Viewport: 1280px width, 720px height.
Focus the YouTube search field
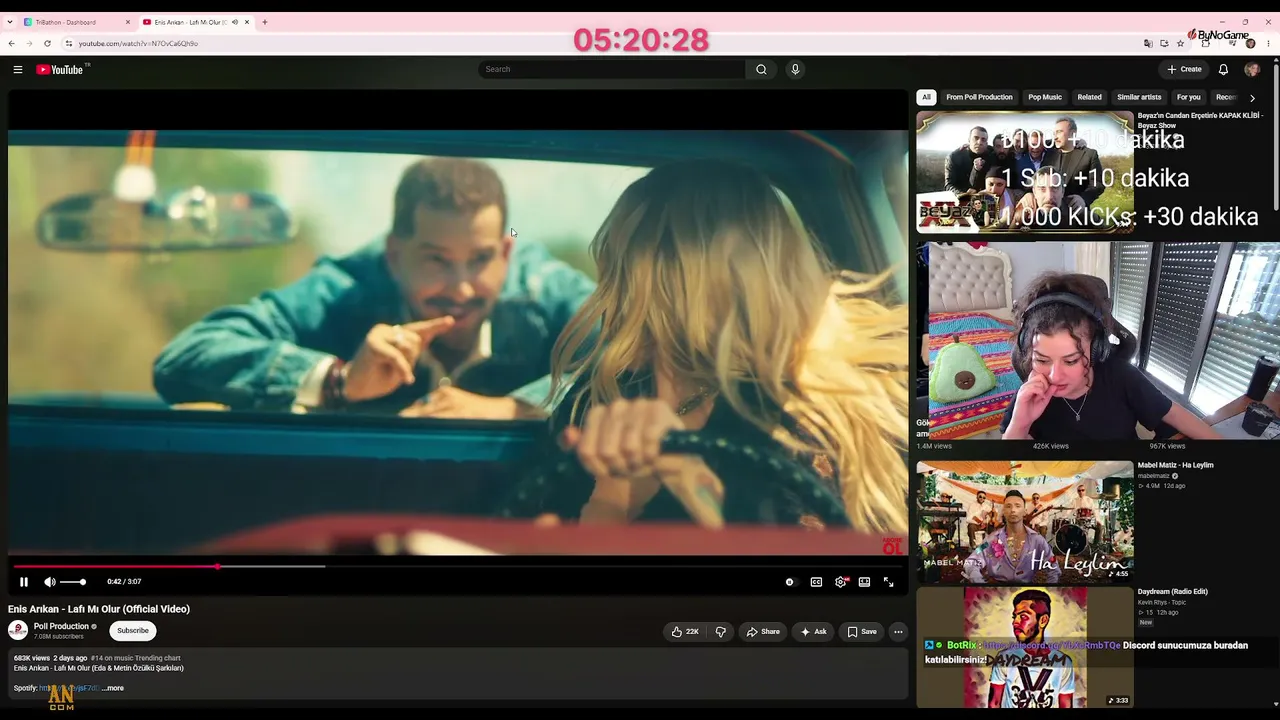pos(612,69)
